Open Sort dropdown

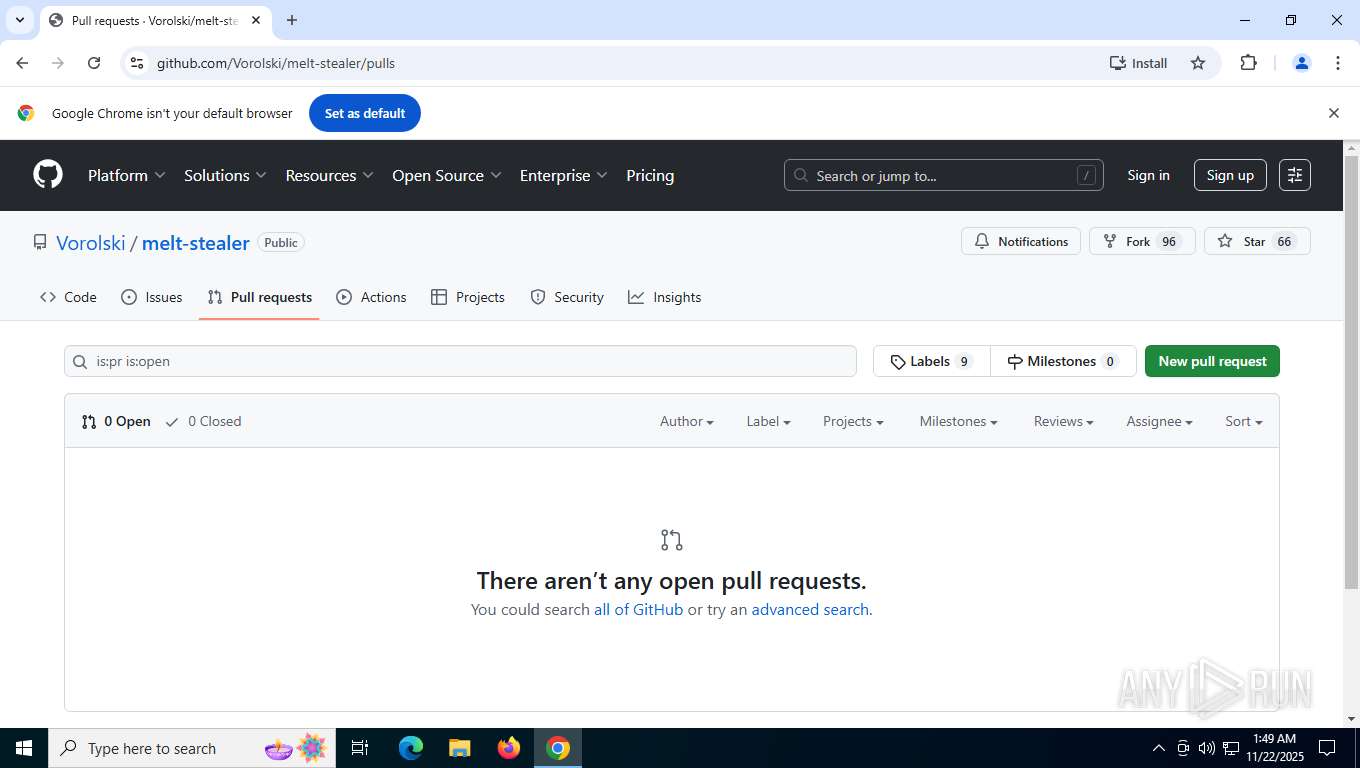pyautogui.click(x=1244, y=421)
